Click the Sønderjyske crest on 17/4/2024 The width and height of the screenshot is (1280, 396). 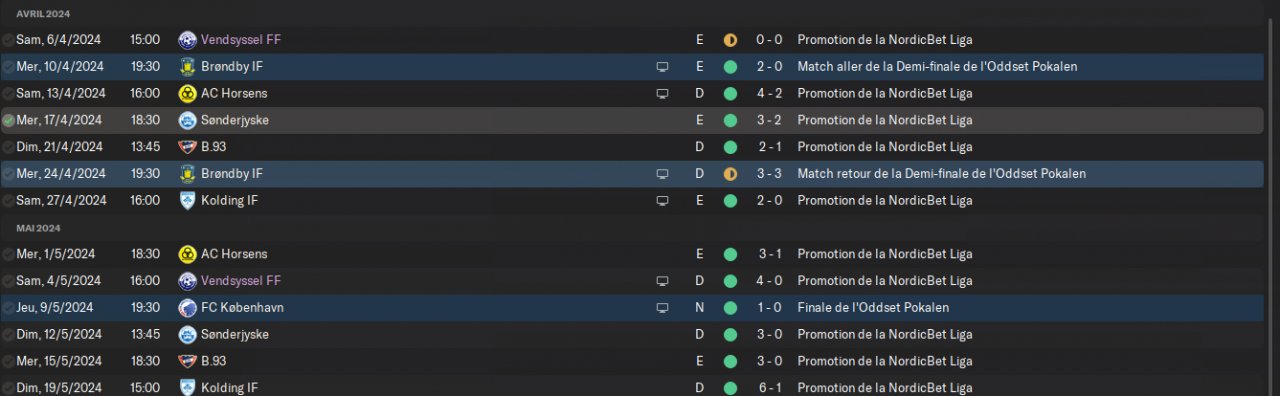tap(187, 120)
